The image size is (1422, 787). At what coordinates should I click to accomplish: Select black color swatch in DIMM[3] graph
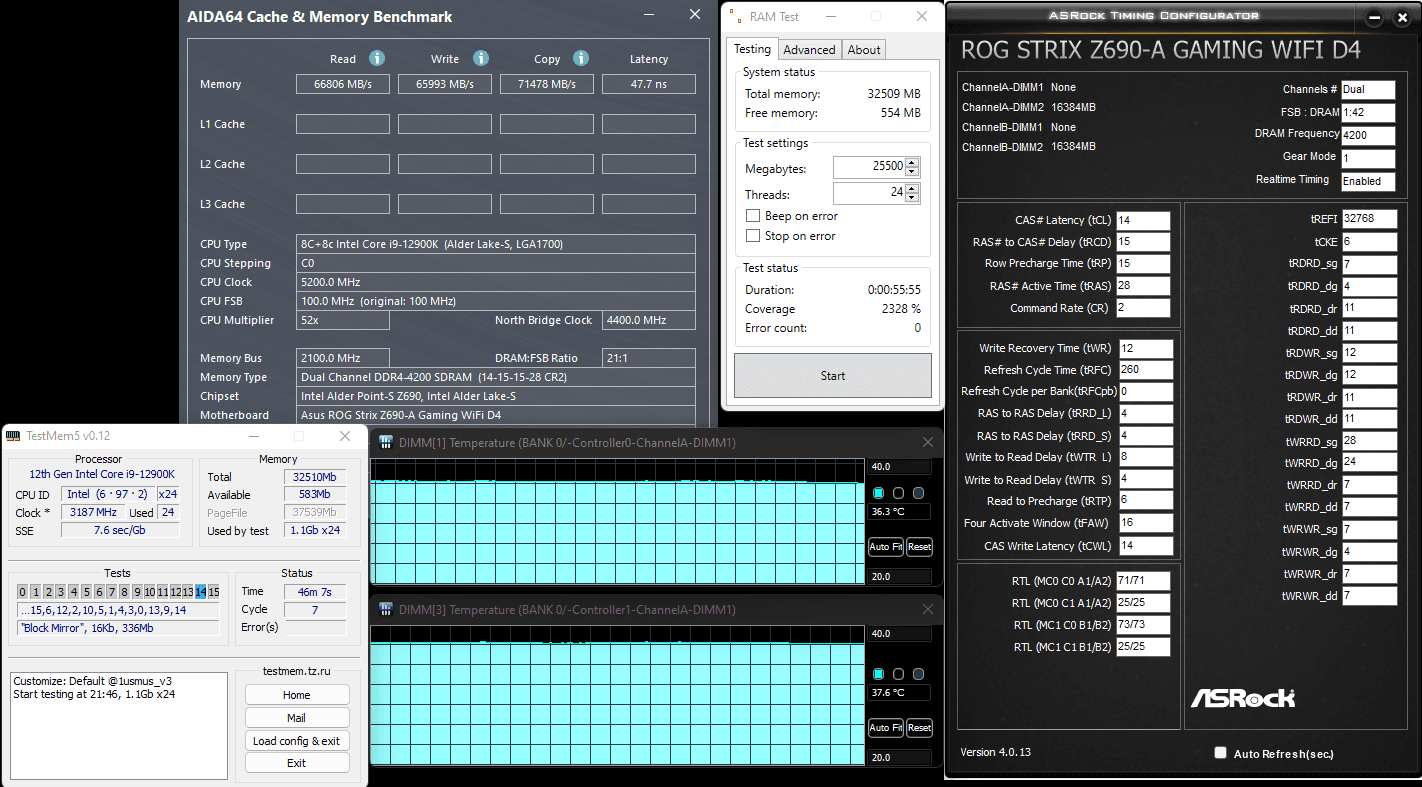coord(898,673)
